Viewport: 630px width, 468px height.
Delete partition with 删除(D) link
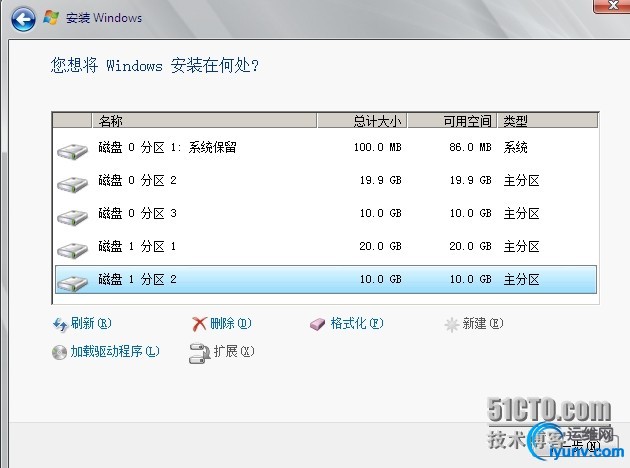[231, 323]
